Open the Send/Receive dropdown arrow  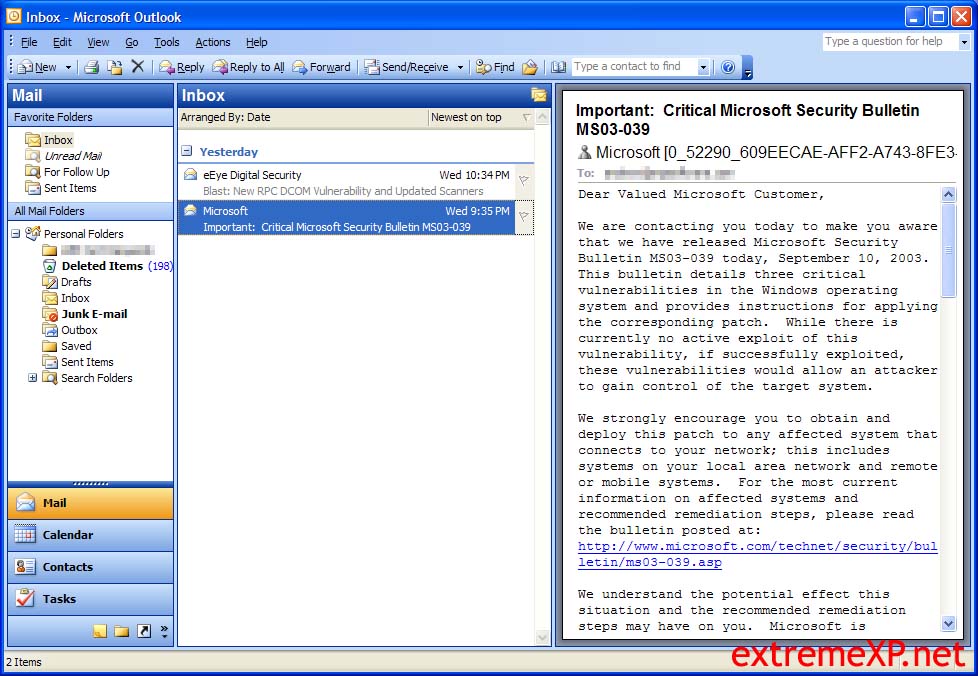click(460, 67)
